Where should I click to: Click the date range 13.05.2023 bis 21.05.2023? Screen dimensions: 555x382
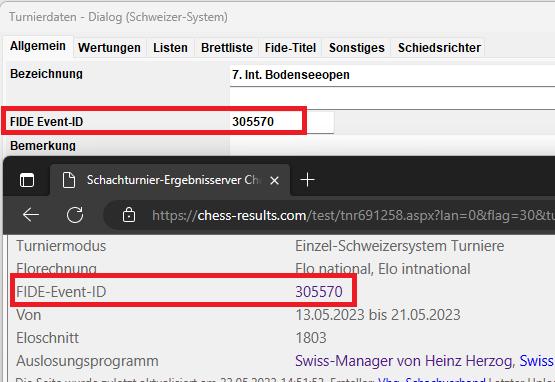[x=378, y=315]
